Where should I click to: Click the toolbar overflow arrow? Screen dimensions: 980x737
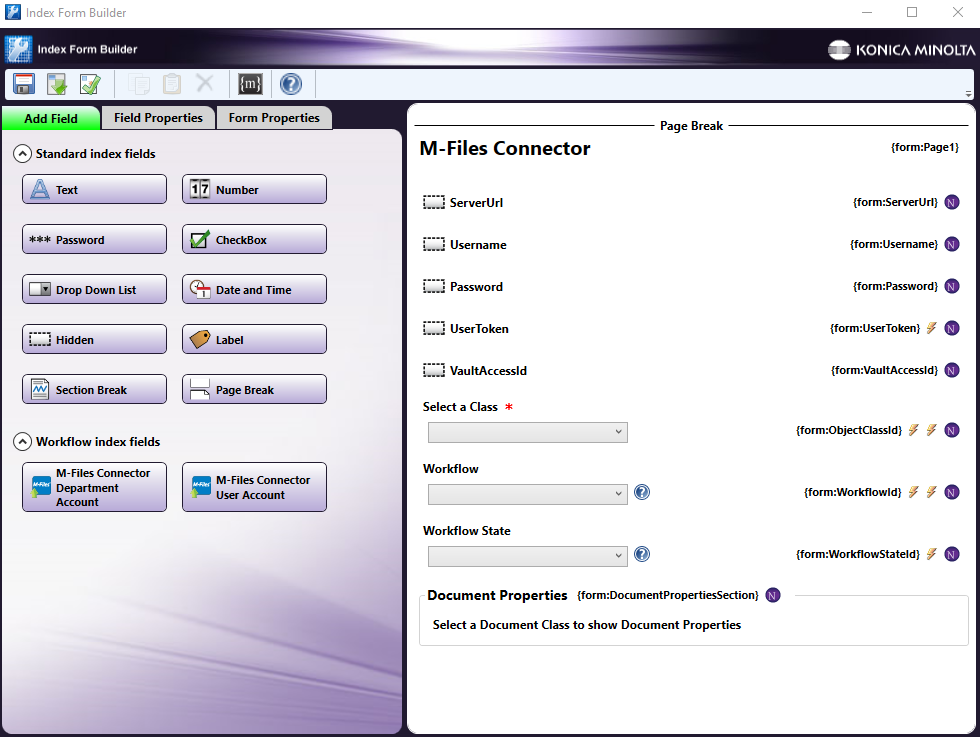coord(968,94)
